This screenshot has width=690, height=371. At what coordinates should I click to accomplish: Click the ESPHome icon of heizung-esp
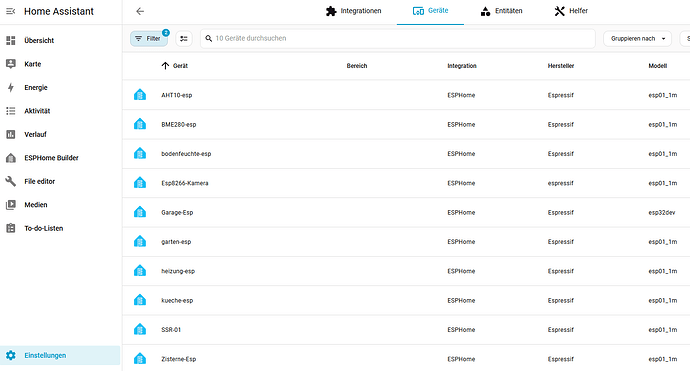[x=140, y=271]
